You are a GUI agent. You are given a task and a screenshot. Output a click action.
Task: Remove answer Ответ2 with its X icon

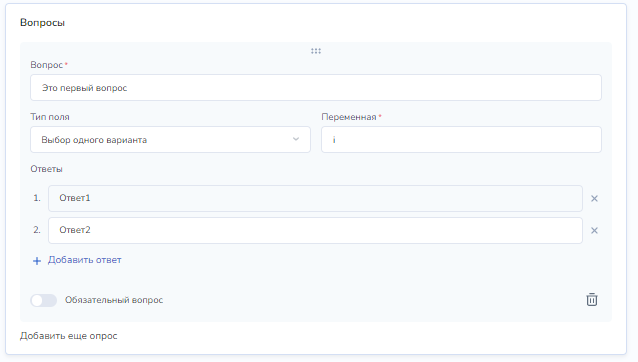pos(594,231)
